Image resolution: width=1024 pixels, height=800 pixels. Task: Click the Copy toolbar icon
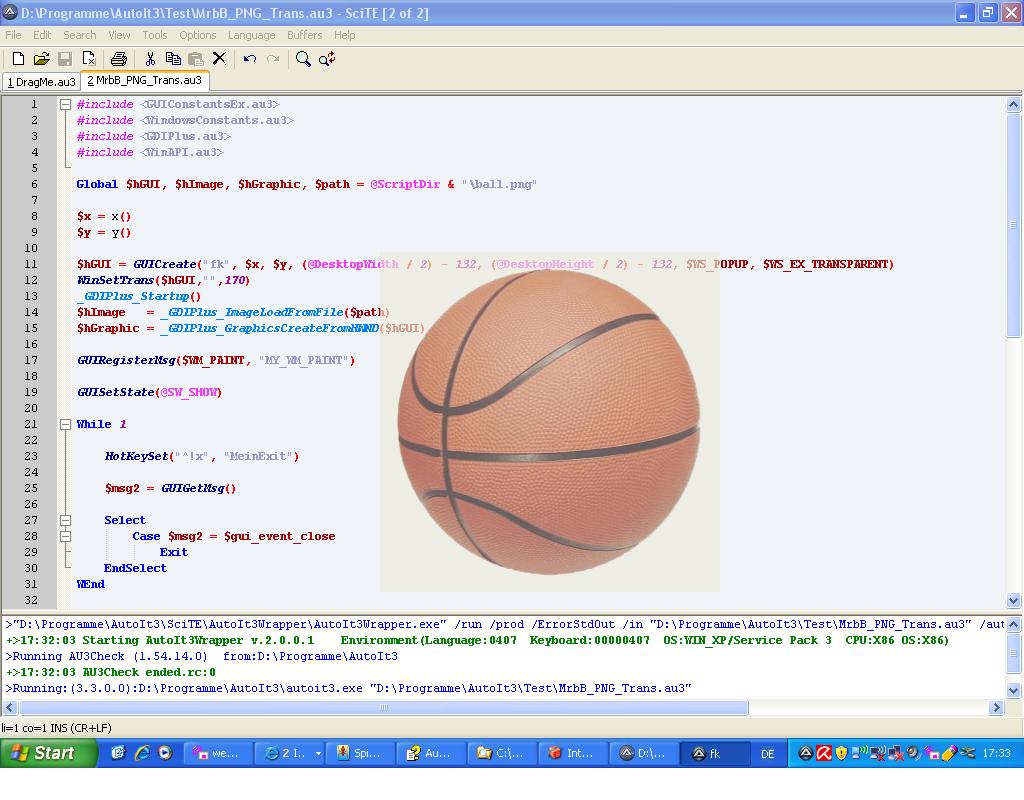point(173,59)
